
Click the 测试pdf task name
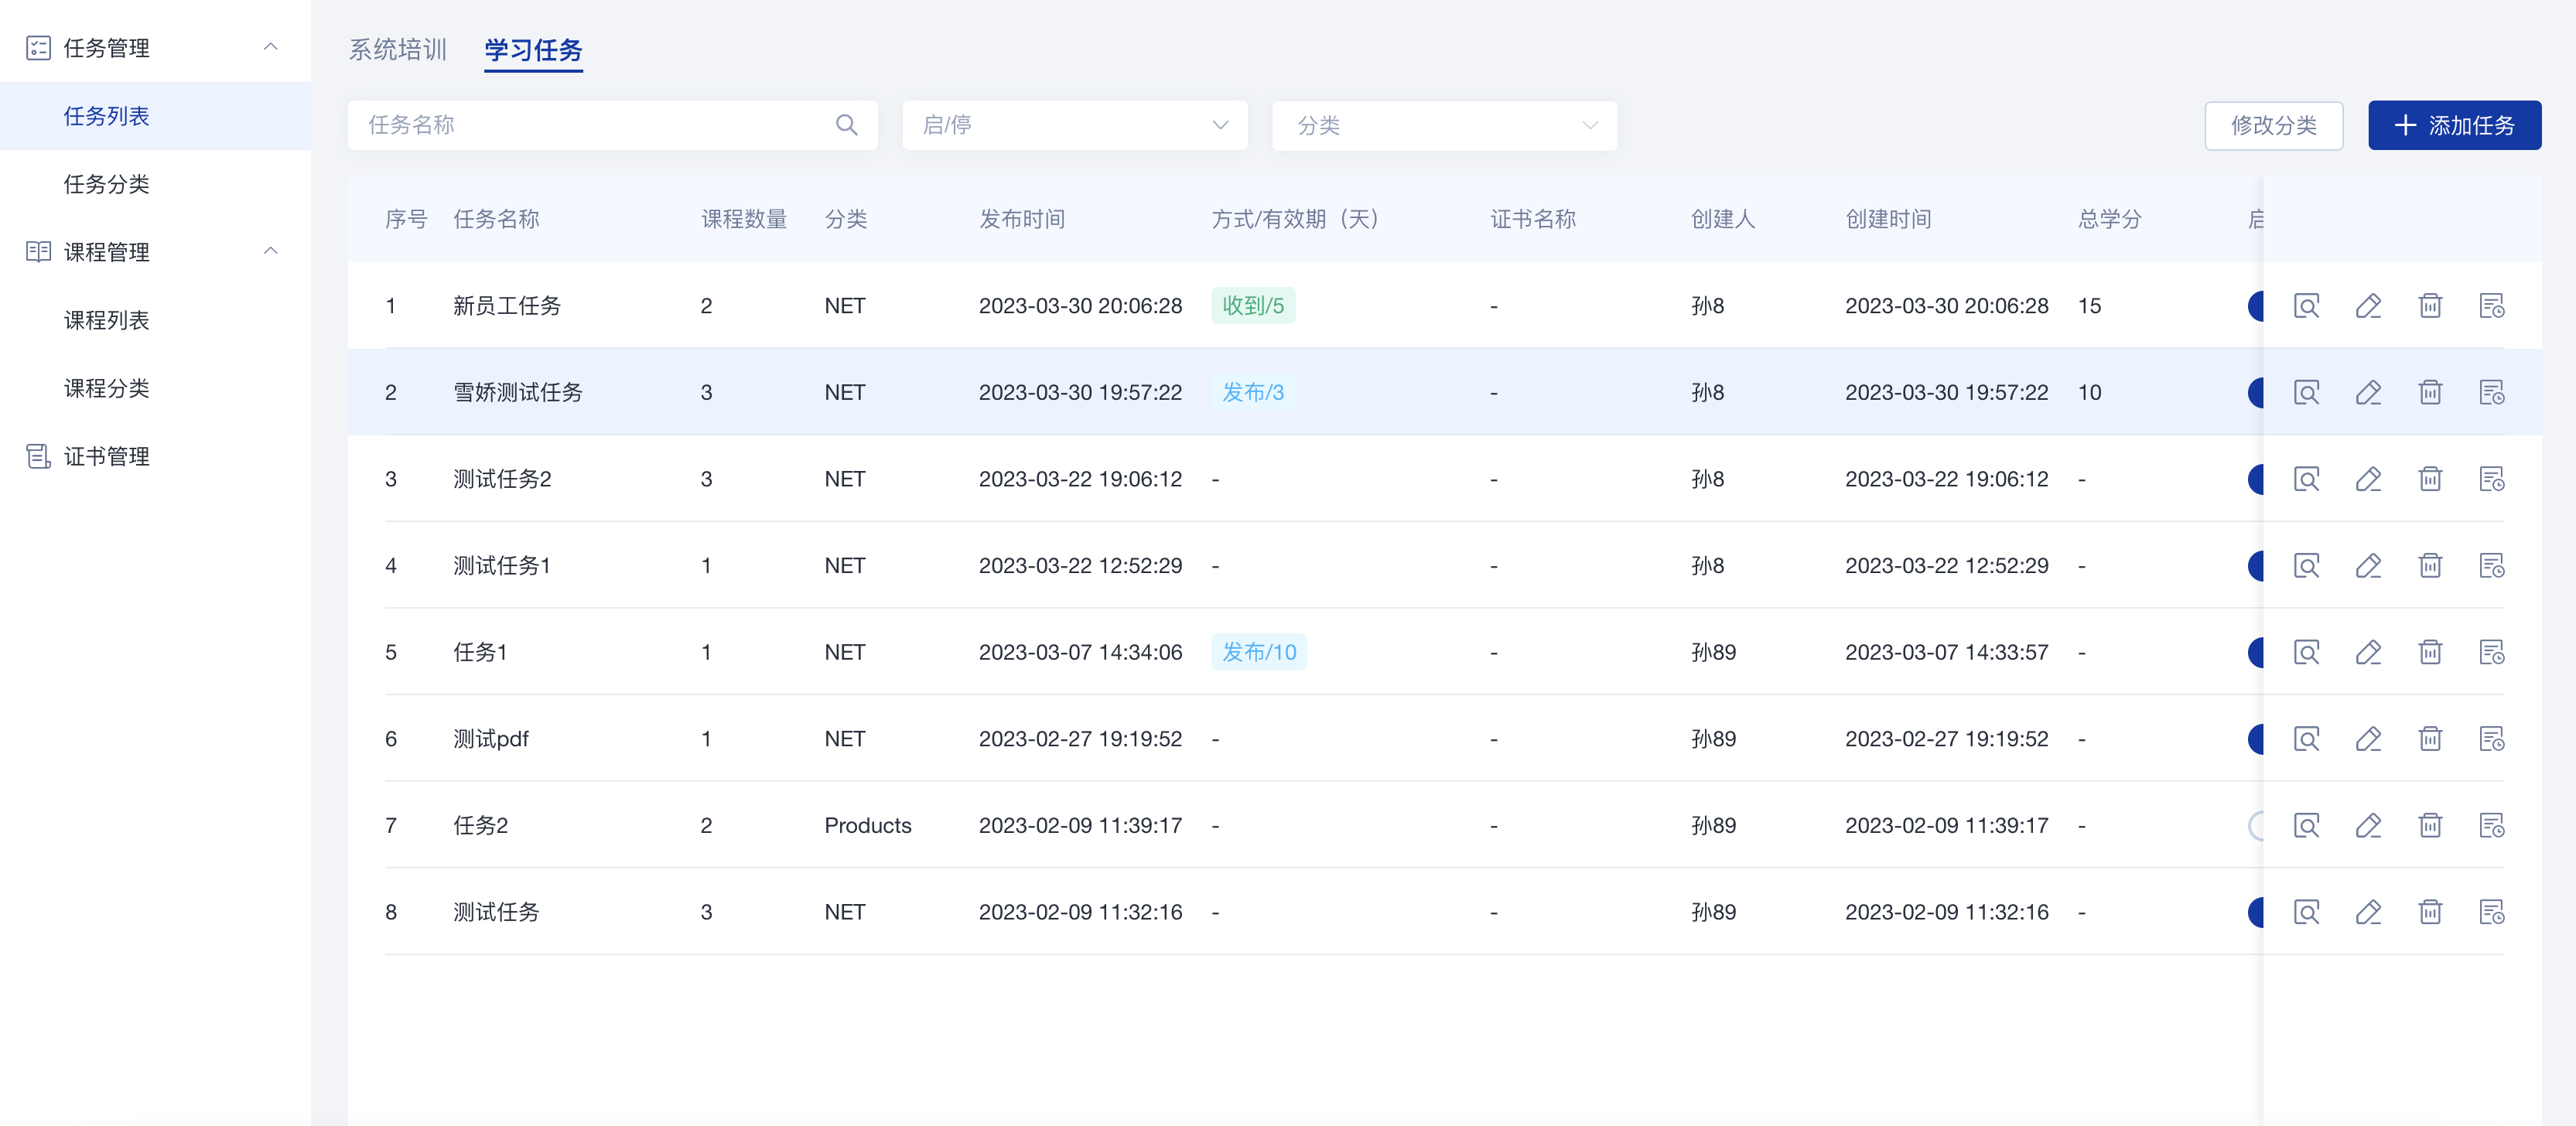click(491, 739)
